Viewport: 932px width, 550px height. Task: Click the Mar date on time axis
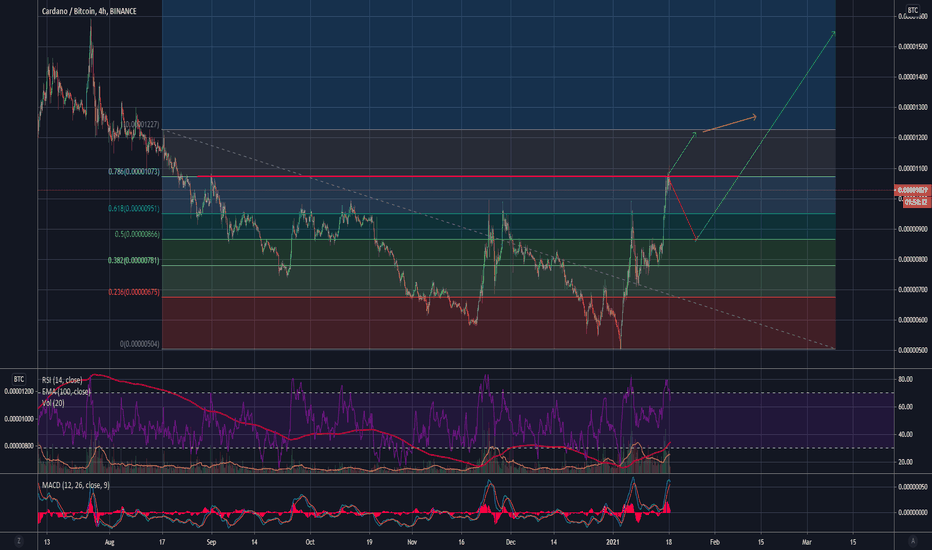tap(807, 542)
